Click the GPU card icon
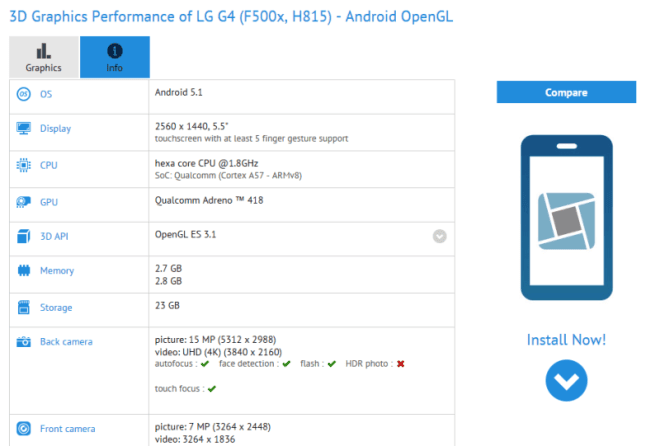Screen dimensions: 660x446 tap(24, 202)
